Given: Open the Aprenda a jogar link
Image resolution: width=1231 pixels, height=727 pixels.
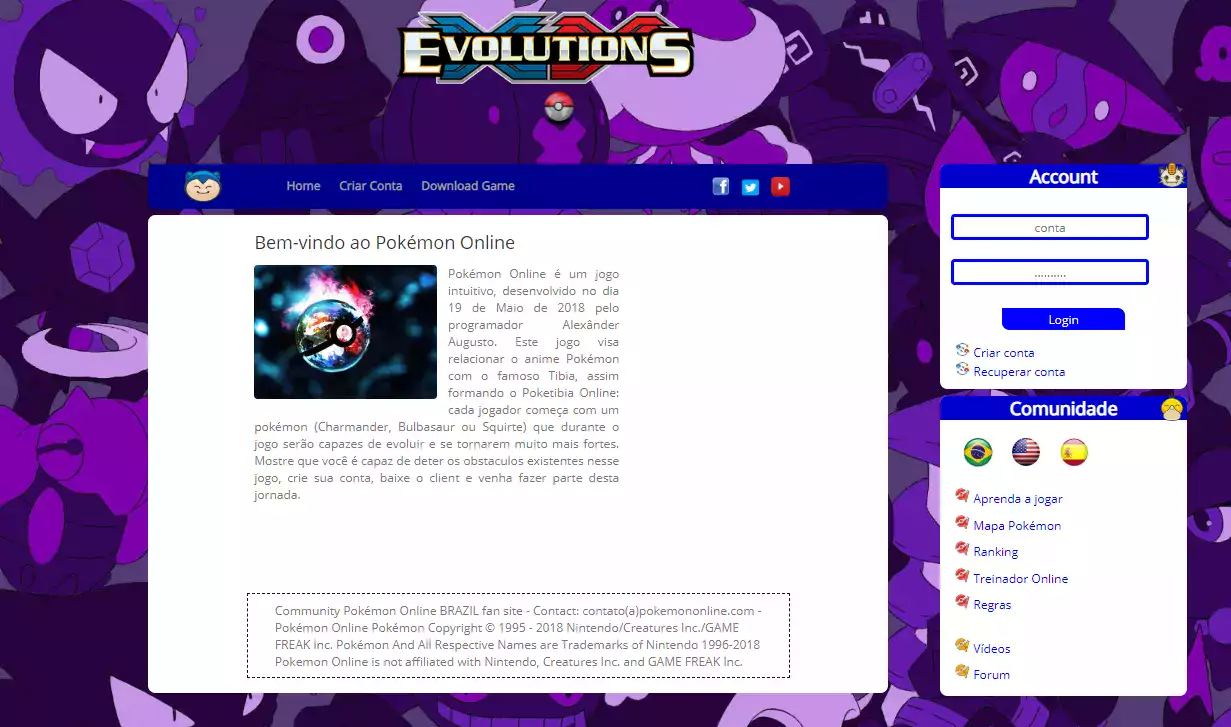Looking at the screenshot, I should coord(1018,499).
